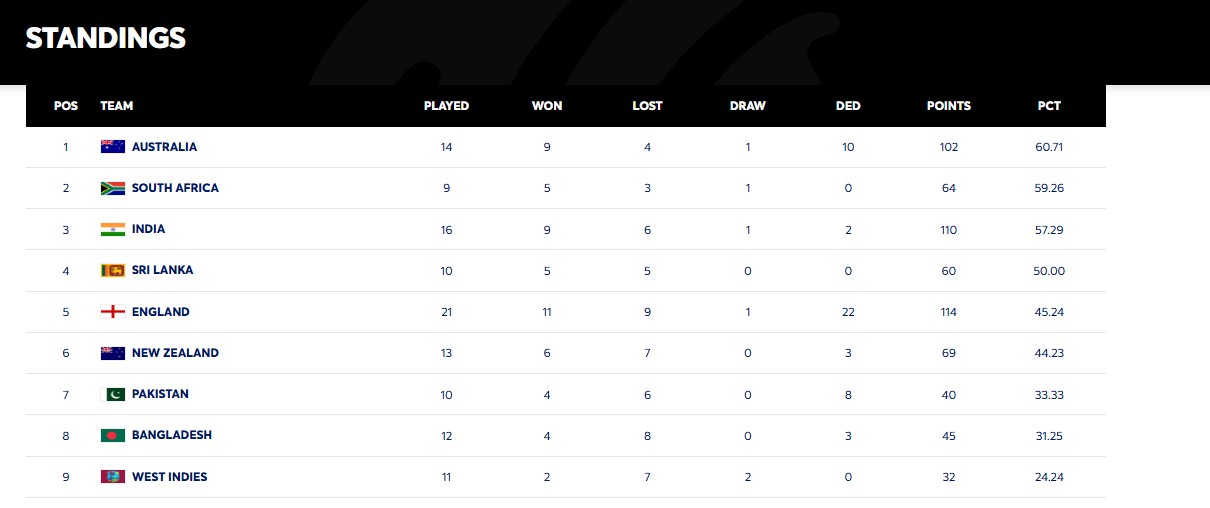Viewport: 1210px width, 508px height.
Task: Click the LOST column header
Action: [647, 106]
